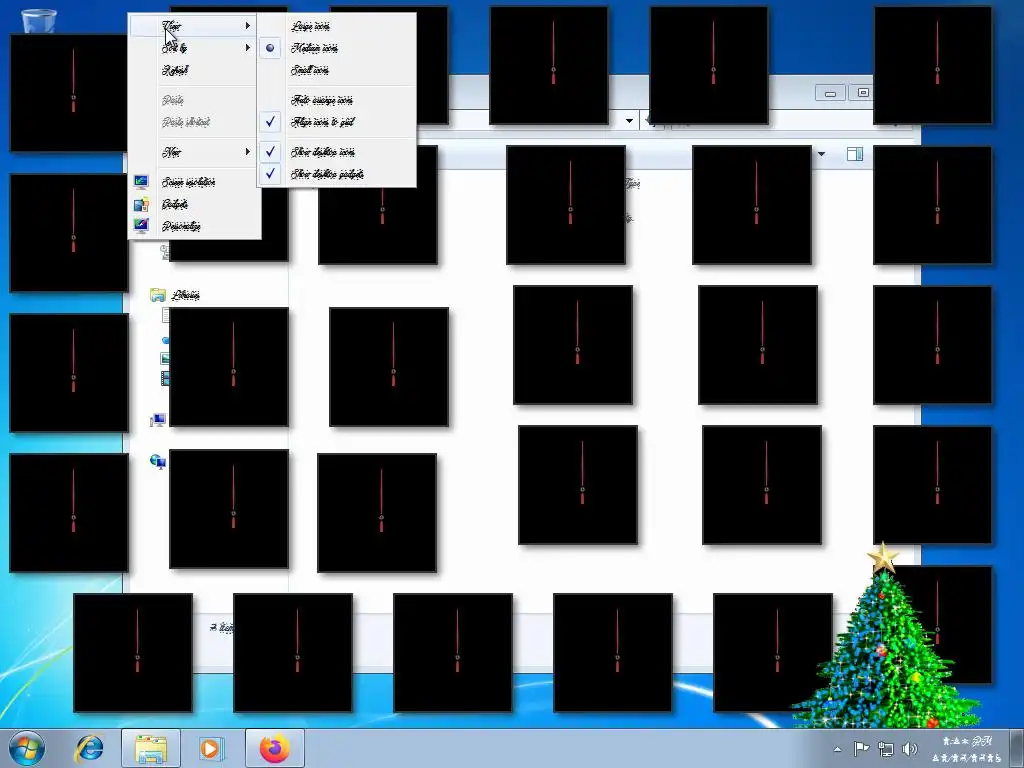The height and width of the screenshot is (768, 1024).
Task: Open Personalize from the context menu
Action: [193, 227]
